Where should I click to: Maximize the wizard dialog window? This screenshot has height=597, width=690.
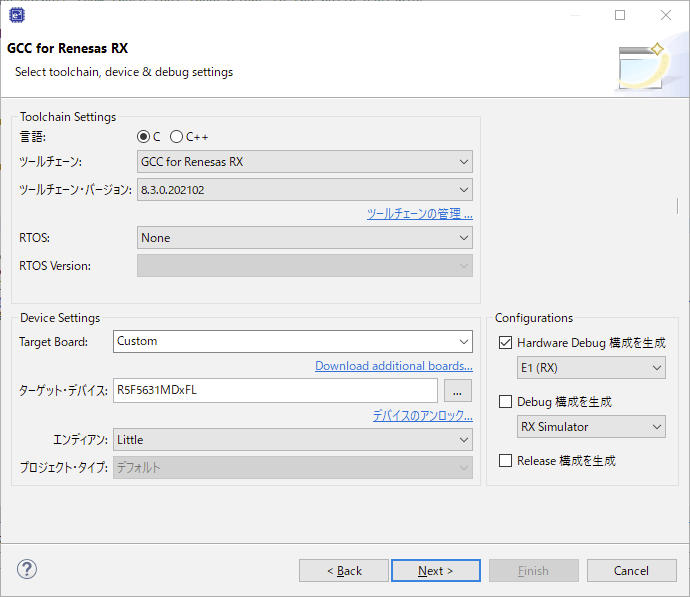pos(620,15)
